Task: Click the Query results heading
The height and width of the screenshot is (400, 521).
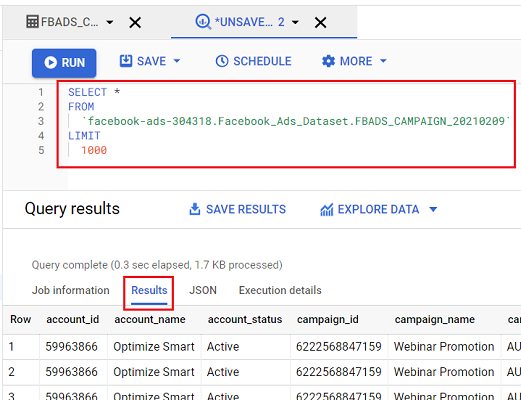Action: [x=72, y=209]
